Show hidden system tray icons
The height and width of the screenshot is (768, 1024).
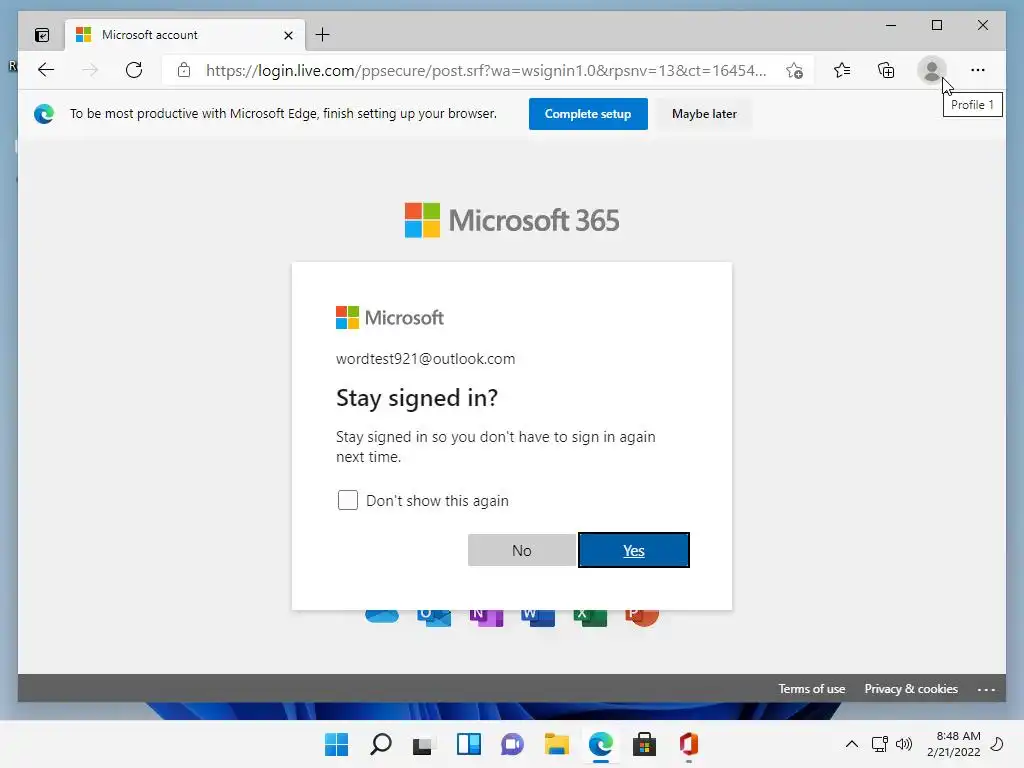click(x=852, y=744)
